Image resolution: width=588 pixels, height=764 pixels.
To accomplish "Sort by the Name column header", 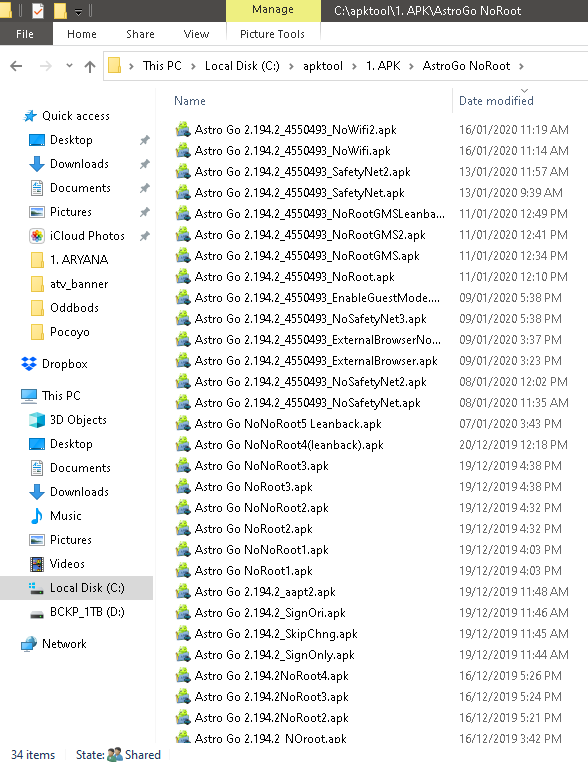I will [190, 101].
